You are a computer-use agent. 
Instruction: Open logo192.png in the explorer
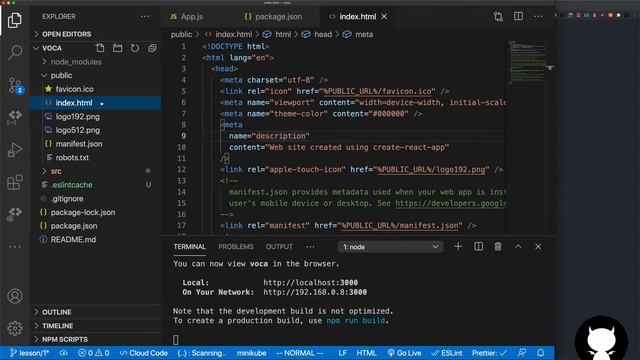[96, 117]
